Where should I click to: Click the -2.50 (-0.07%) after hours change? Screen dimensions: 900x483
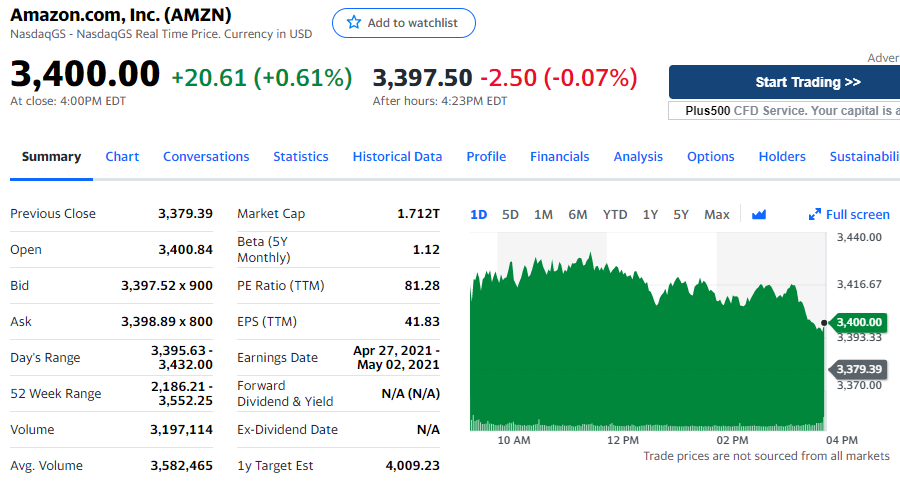tap(558, 78)
